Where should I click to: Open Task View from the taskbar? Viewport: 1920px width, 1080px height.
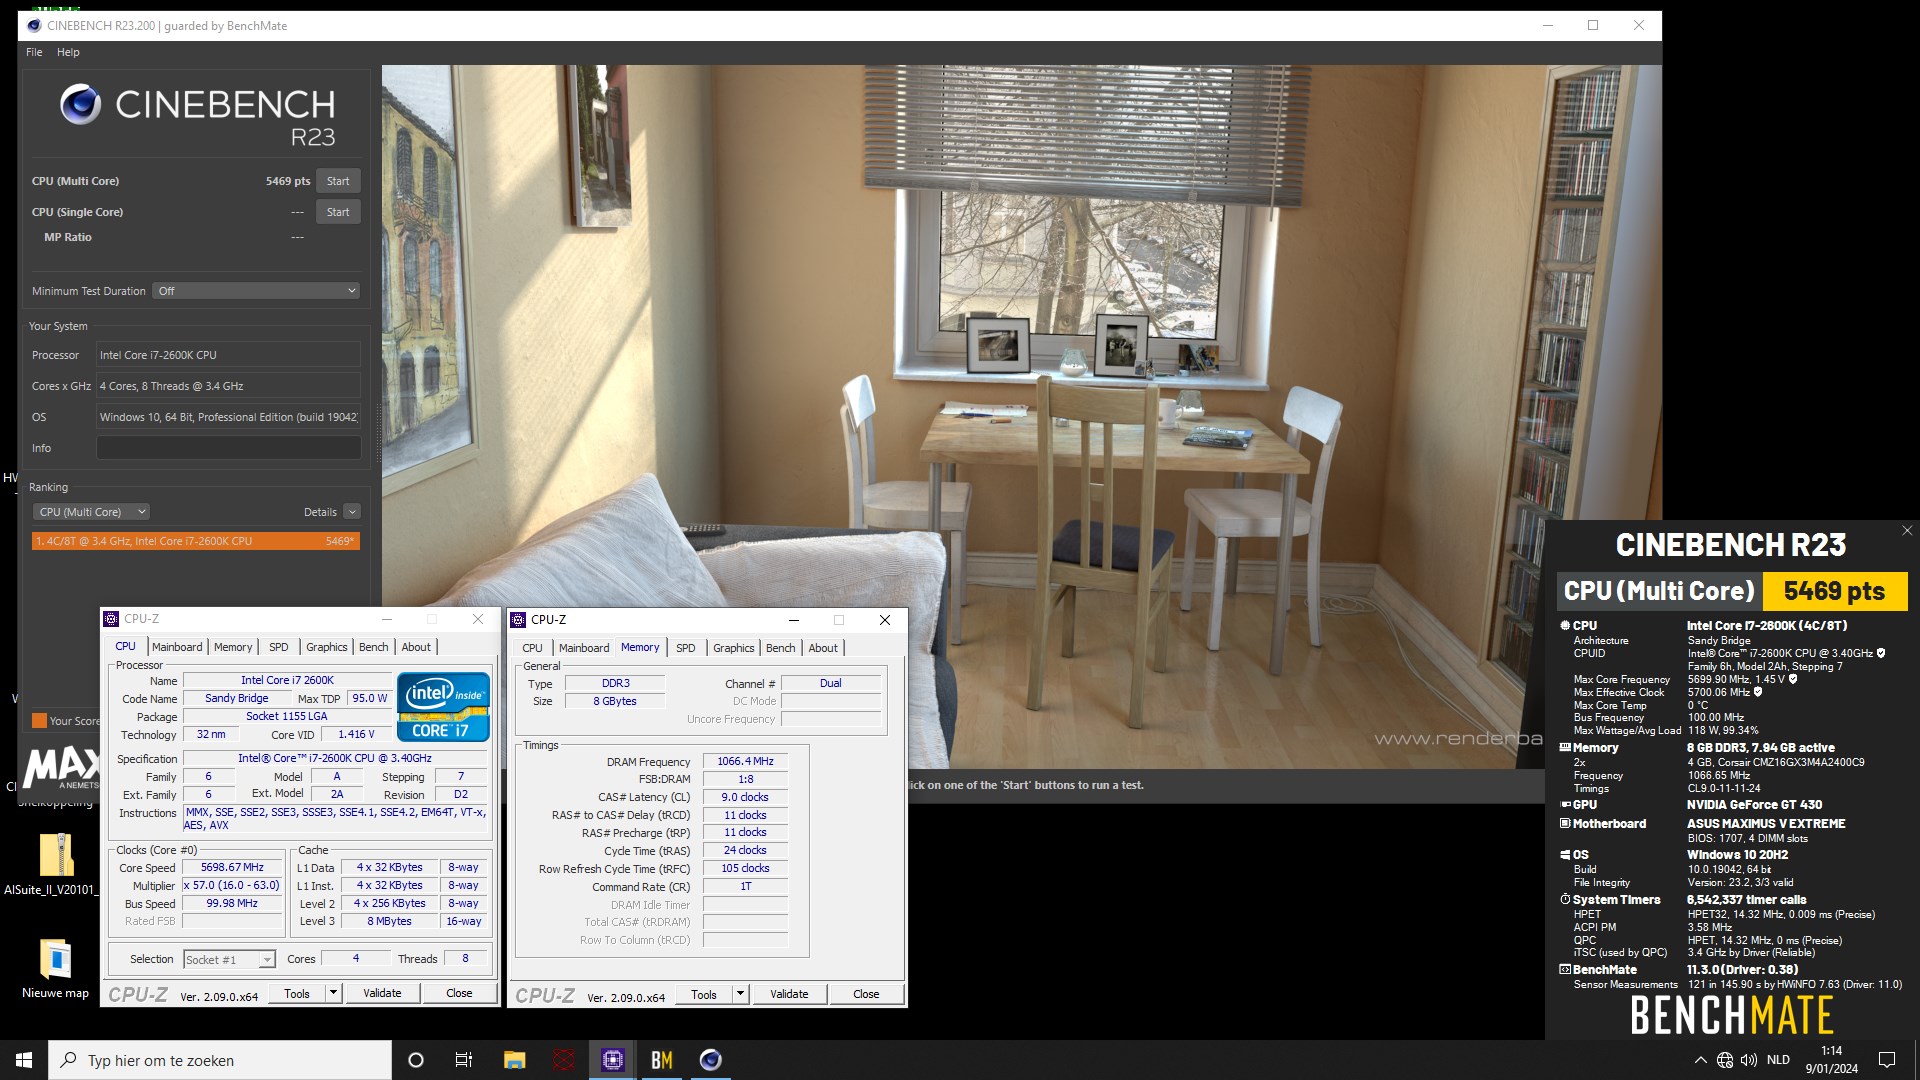[464, 1060]
